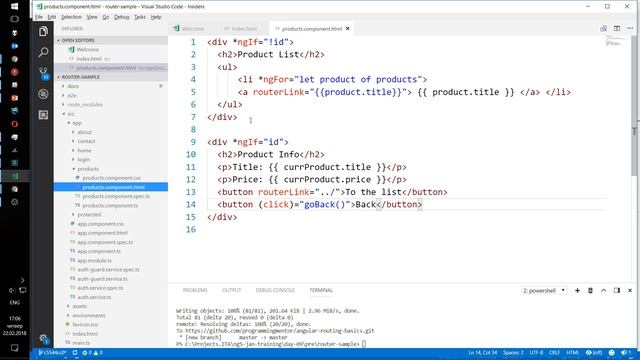Image resolution: width=640 pixels, height=360 pixels.
Task: Collapse the ROUTER-SAMPLE section
Action: [111, 77]
